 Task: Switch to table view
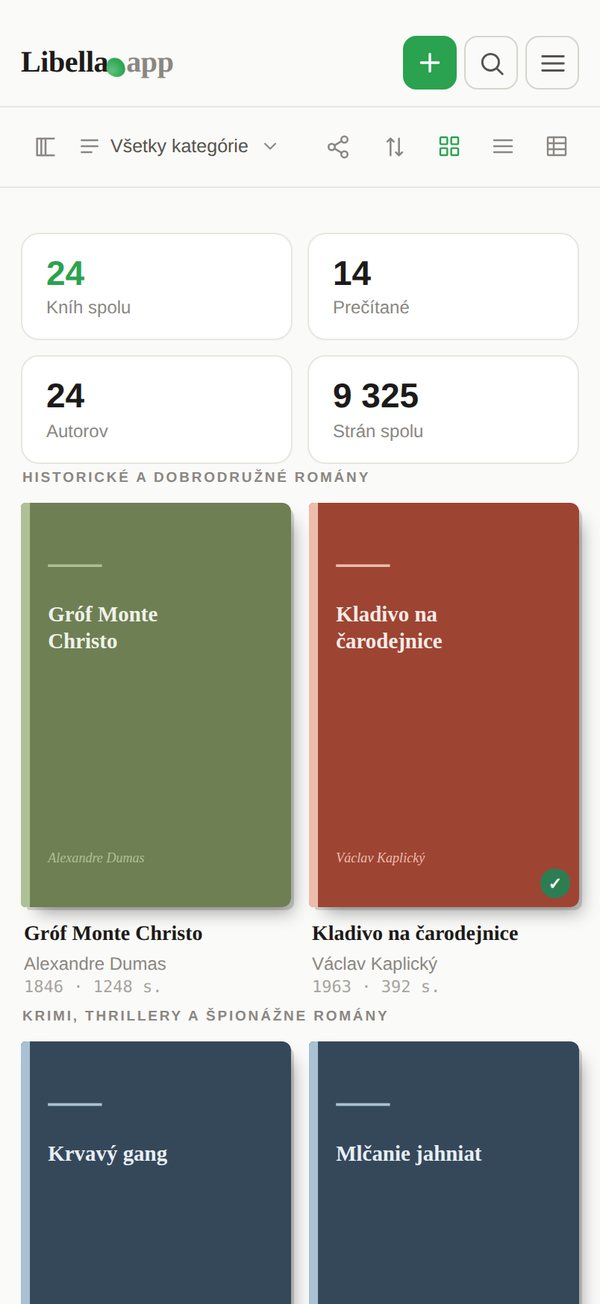(x=557, y=147)
